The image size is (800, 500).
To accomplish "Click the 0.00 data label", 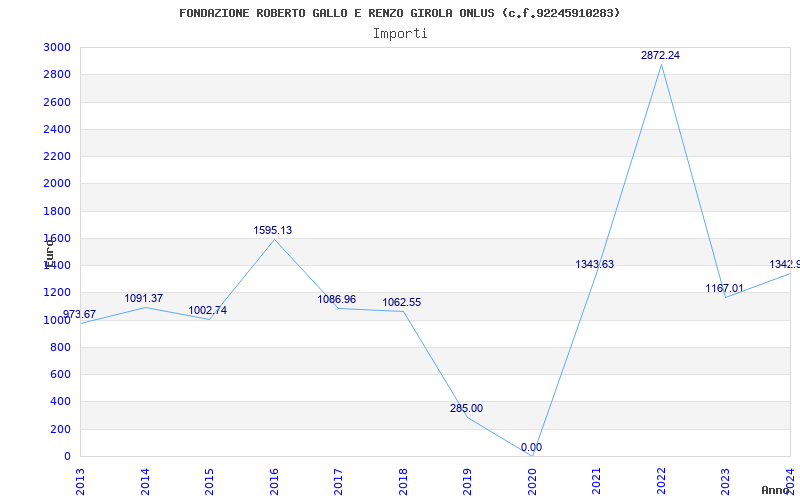I will (x=531, y=448).
